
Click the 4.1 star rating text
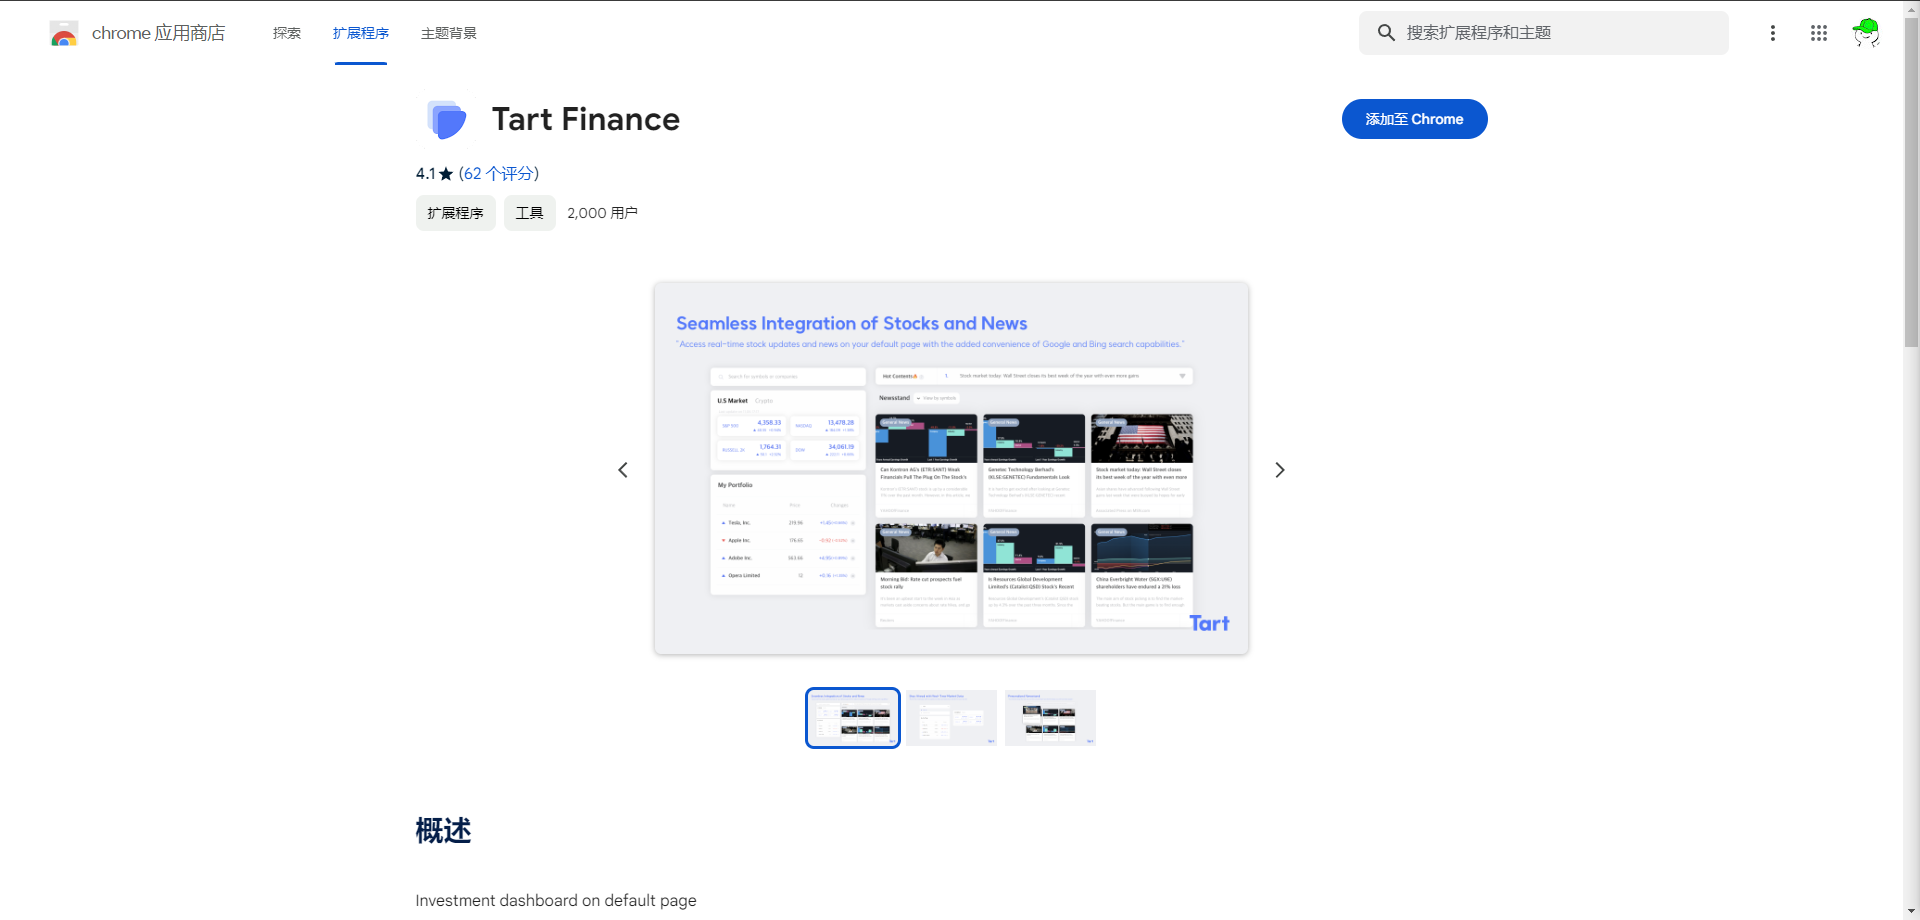(x=434, y=173)
